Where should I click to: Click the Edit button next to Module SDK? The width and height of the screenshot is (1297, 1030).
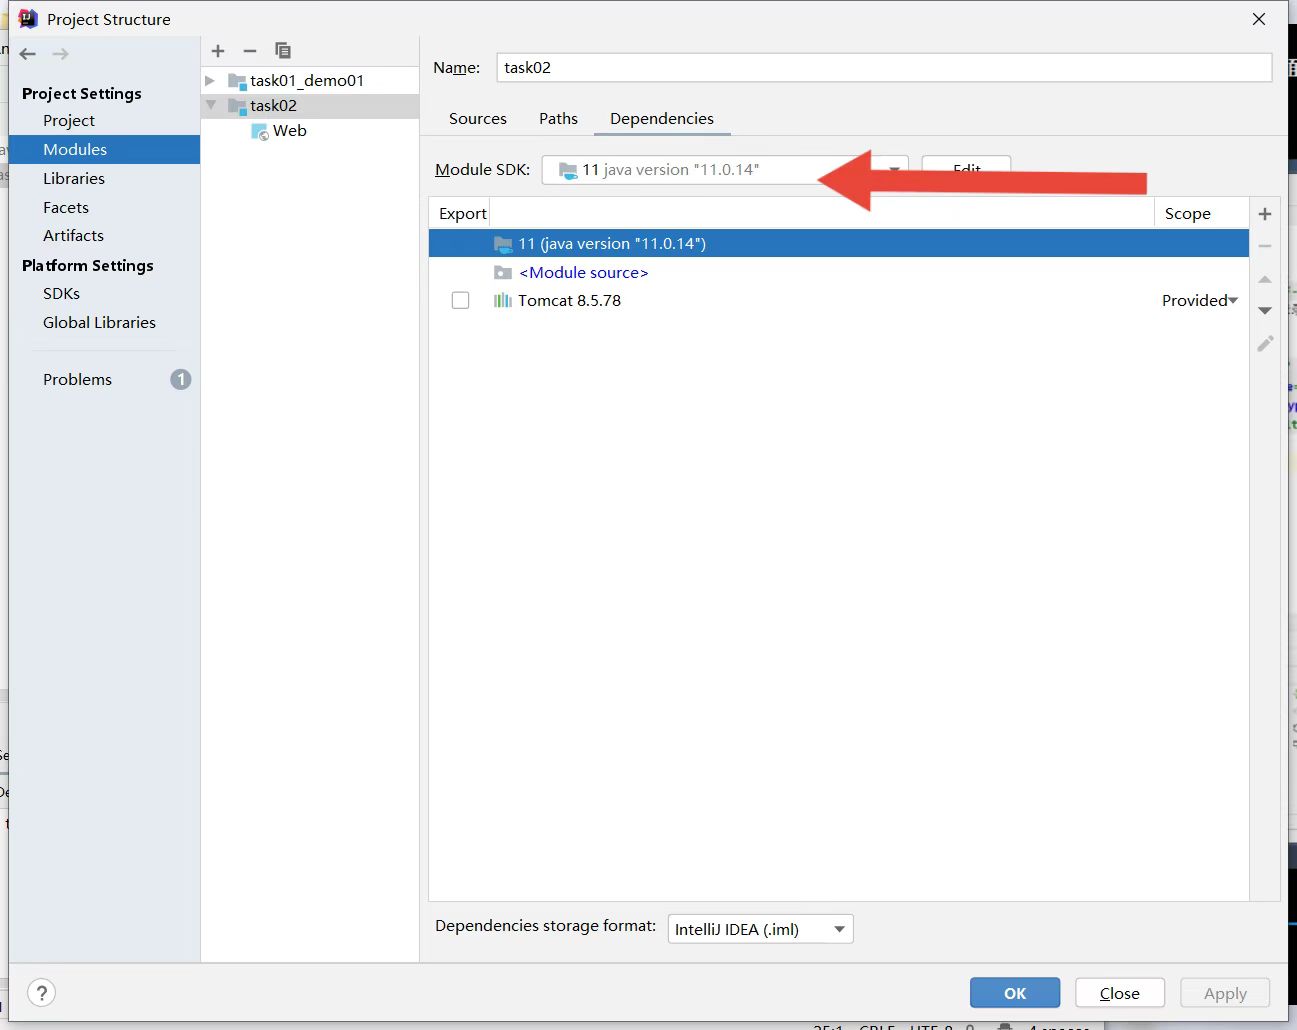tap(966, 169)
